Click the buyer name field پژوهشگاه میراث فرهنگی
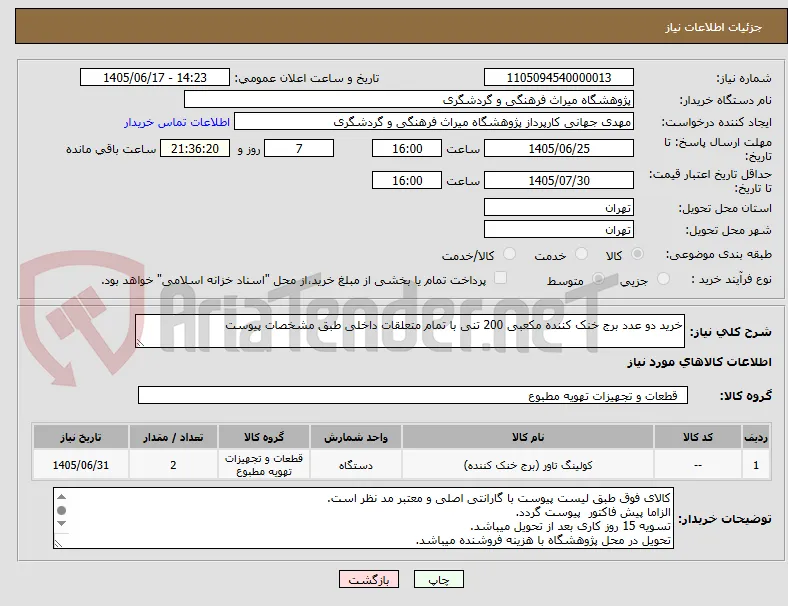788x606 pixels. 409,99
